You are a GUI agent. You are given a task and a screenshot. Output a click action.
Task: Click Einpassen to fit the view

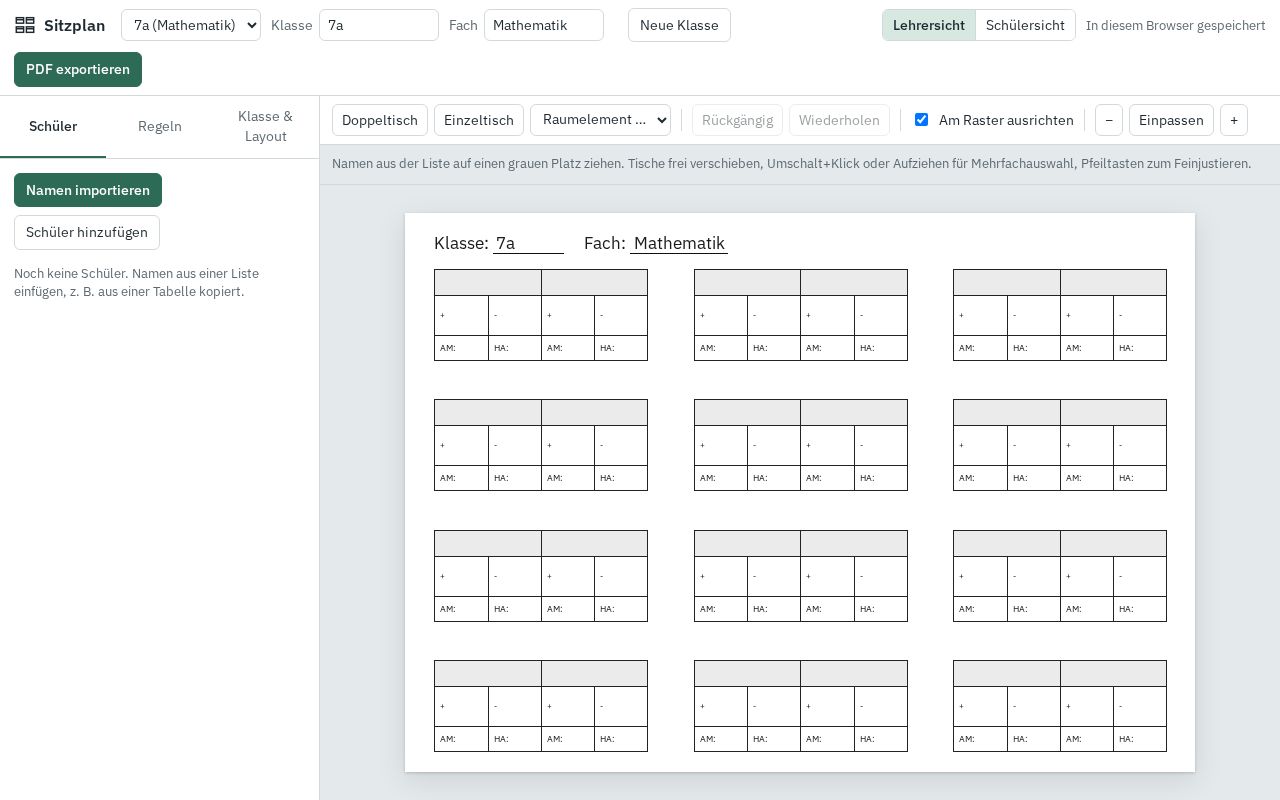1171,120
